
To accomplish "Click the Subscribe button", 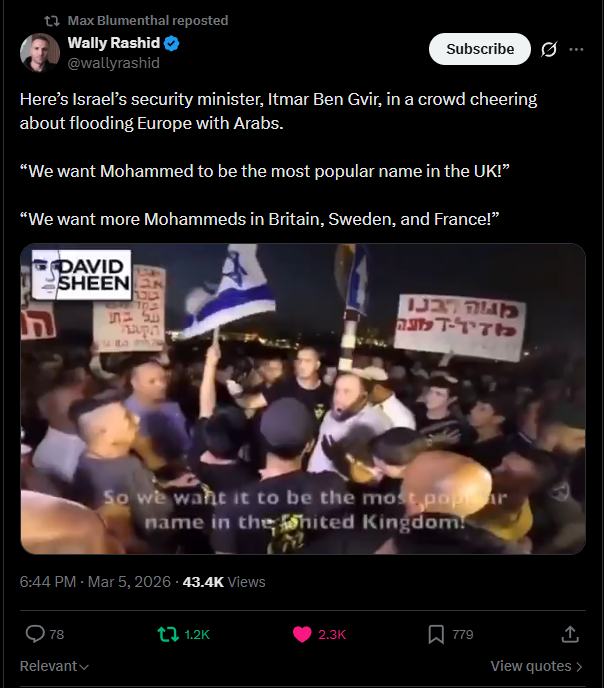I will pyautogui.click(x=480, y=49).
